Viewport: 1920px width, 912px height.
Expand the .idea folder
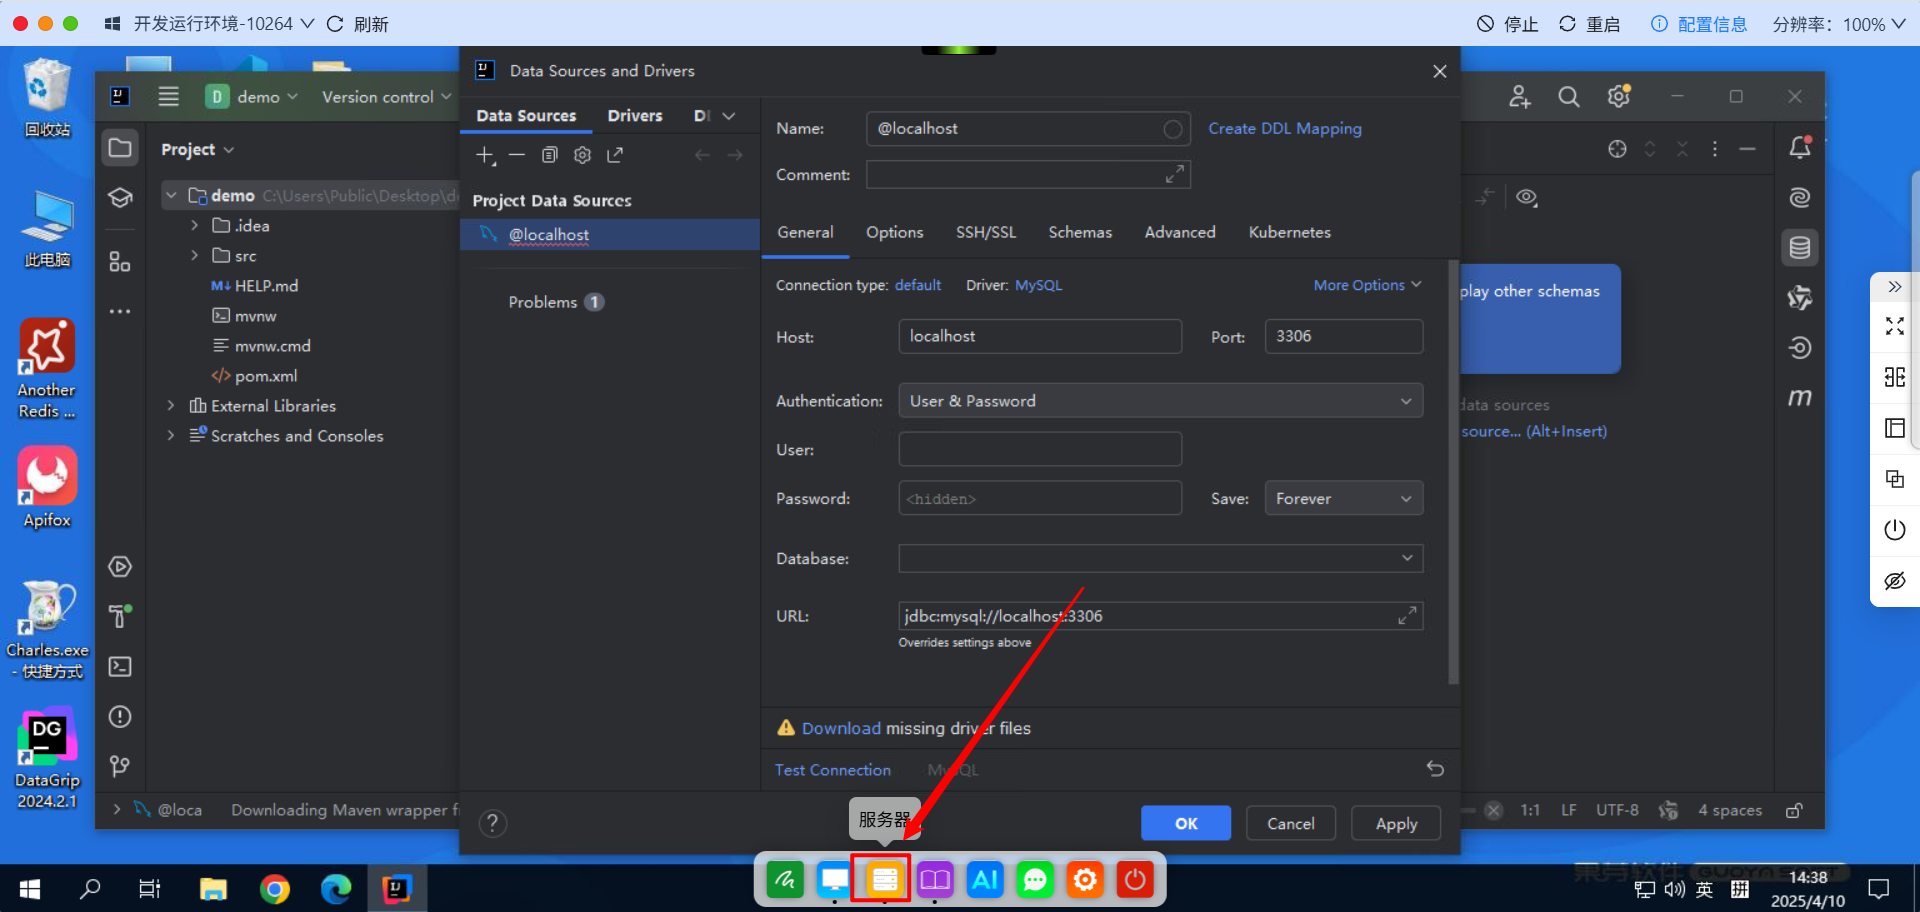[194, 226]
